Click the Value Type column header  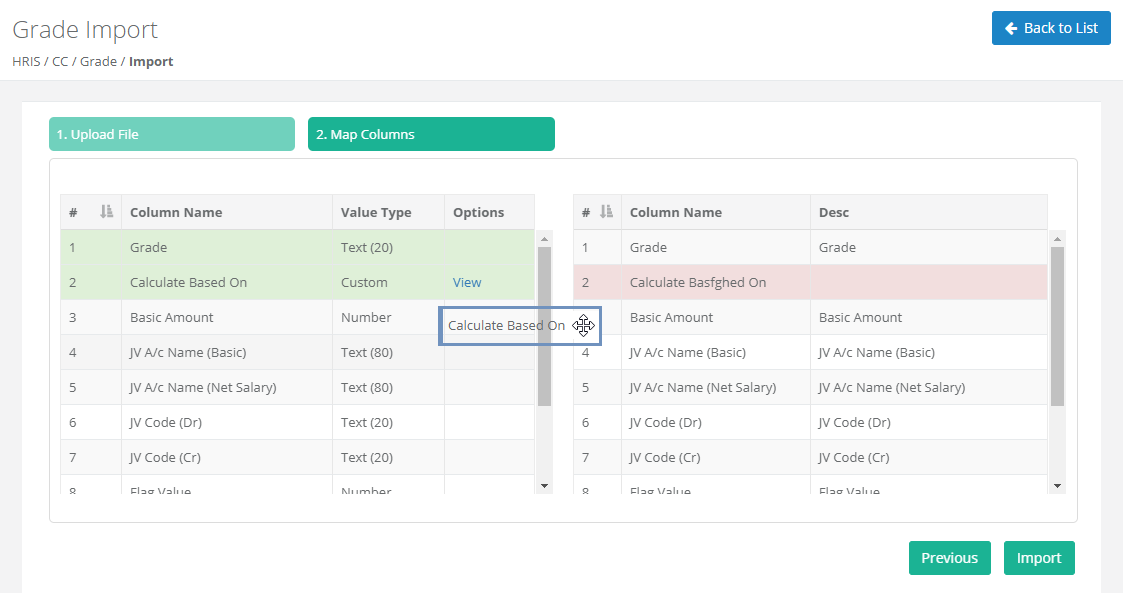coord(376,212)
